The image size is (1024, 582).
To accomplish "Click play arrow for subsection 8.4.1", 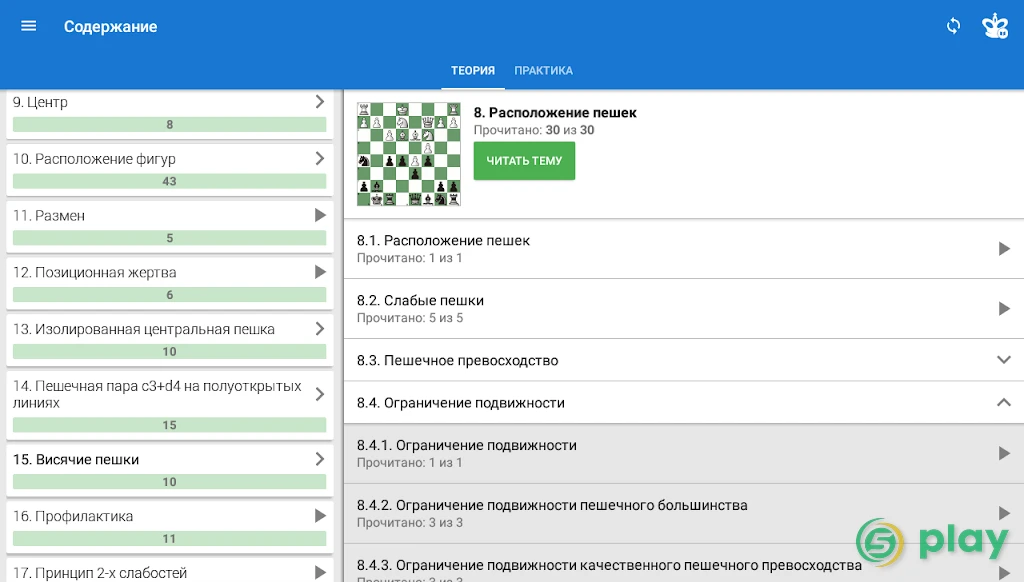I will 1004,453.
